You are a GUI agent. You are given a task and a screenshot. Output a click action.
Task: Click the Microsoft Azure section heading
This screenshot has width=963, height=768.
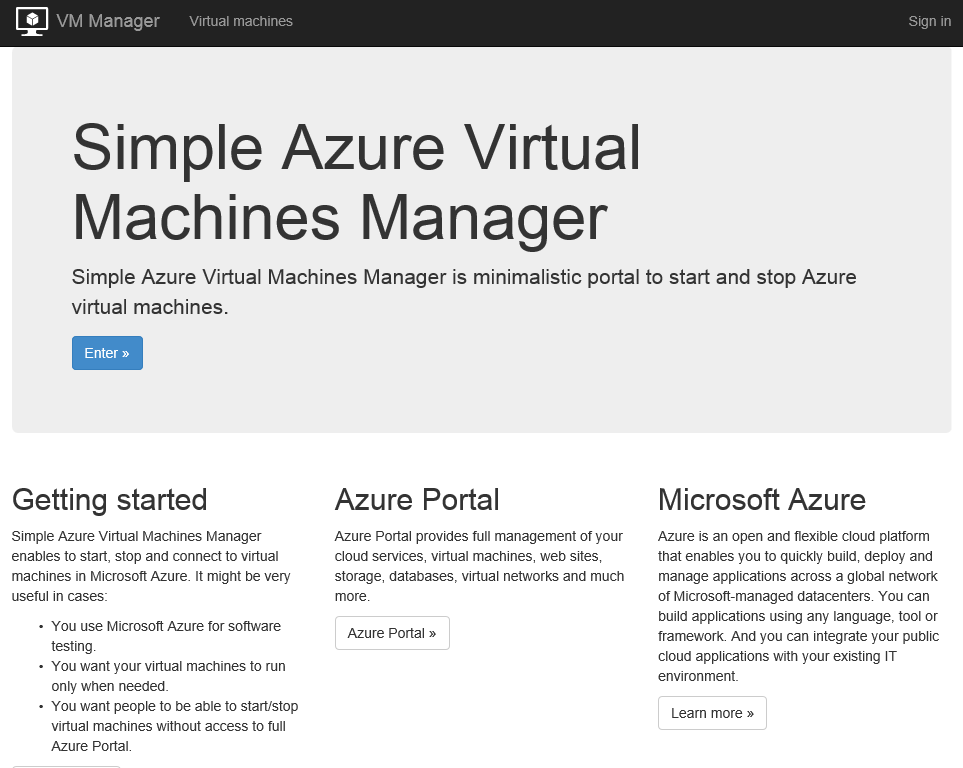[762, 500]
